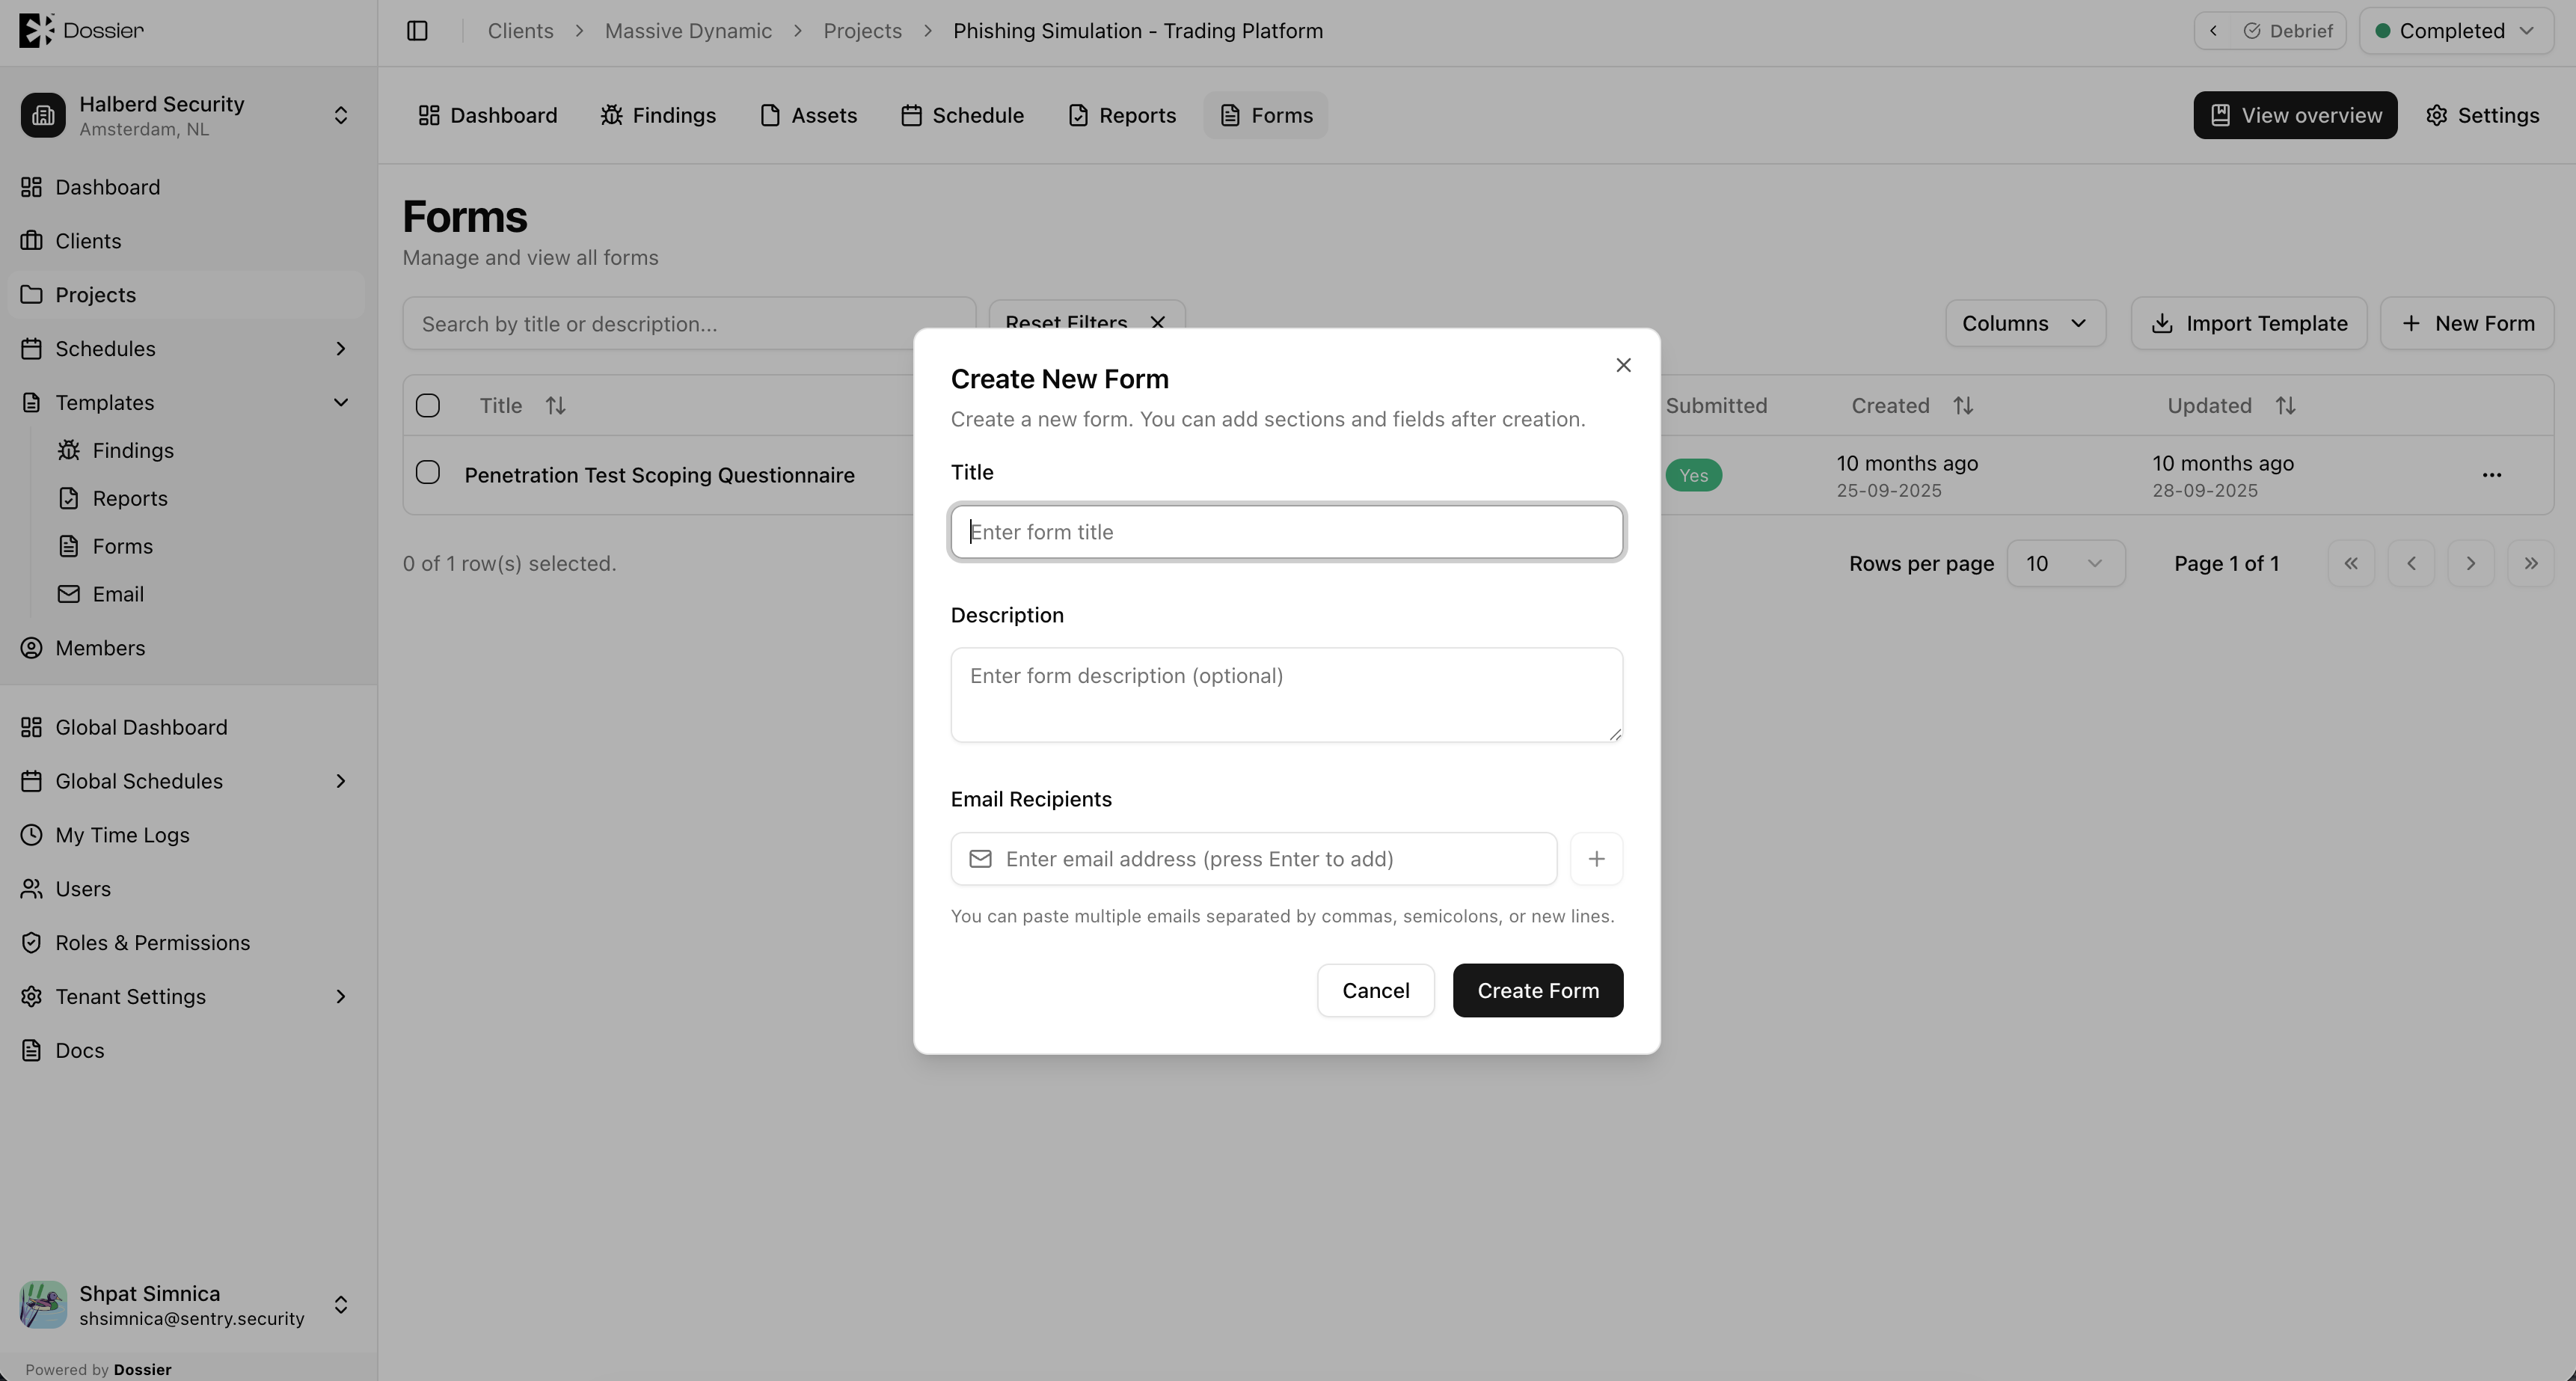The height and width of the screenshot is (1381, 2576).
Task: Sort by Updated column arrows
Action: click(2285, 405)
